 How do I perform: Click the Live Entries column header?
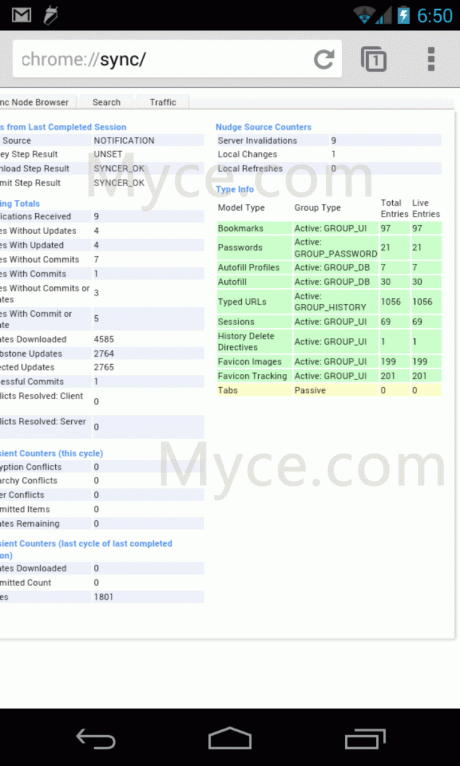click(x=426, y=208)
